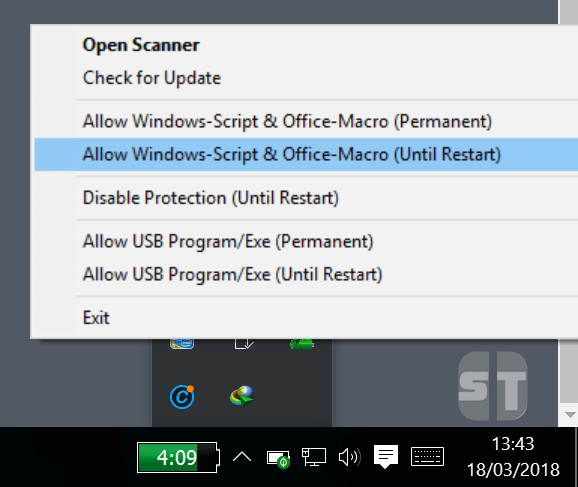This screenshot has height=487, width=578.
Task: Open the network connection icon
Action: pyautogui.click(x=314, y=457)
